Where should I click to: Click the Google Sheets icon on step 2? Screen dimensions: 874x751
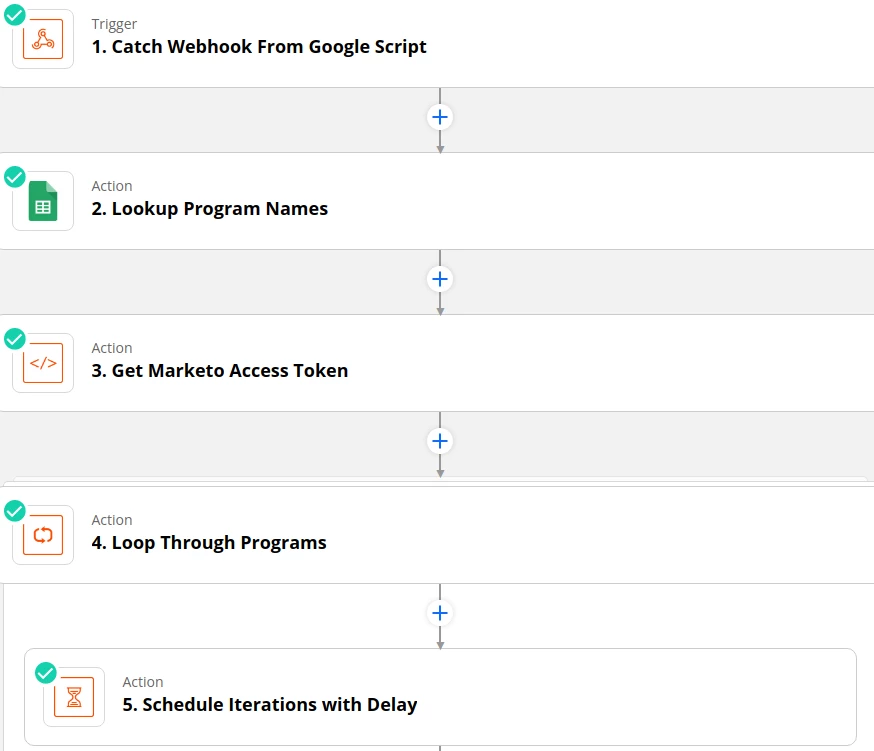click(43, 201)
